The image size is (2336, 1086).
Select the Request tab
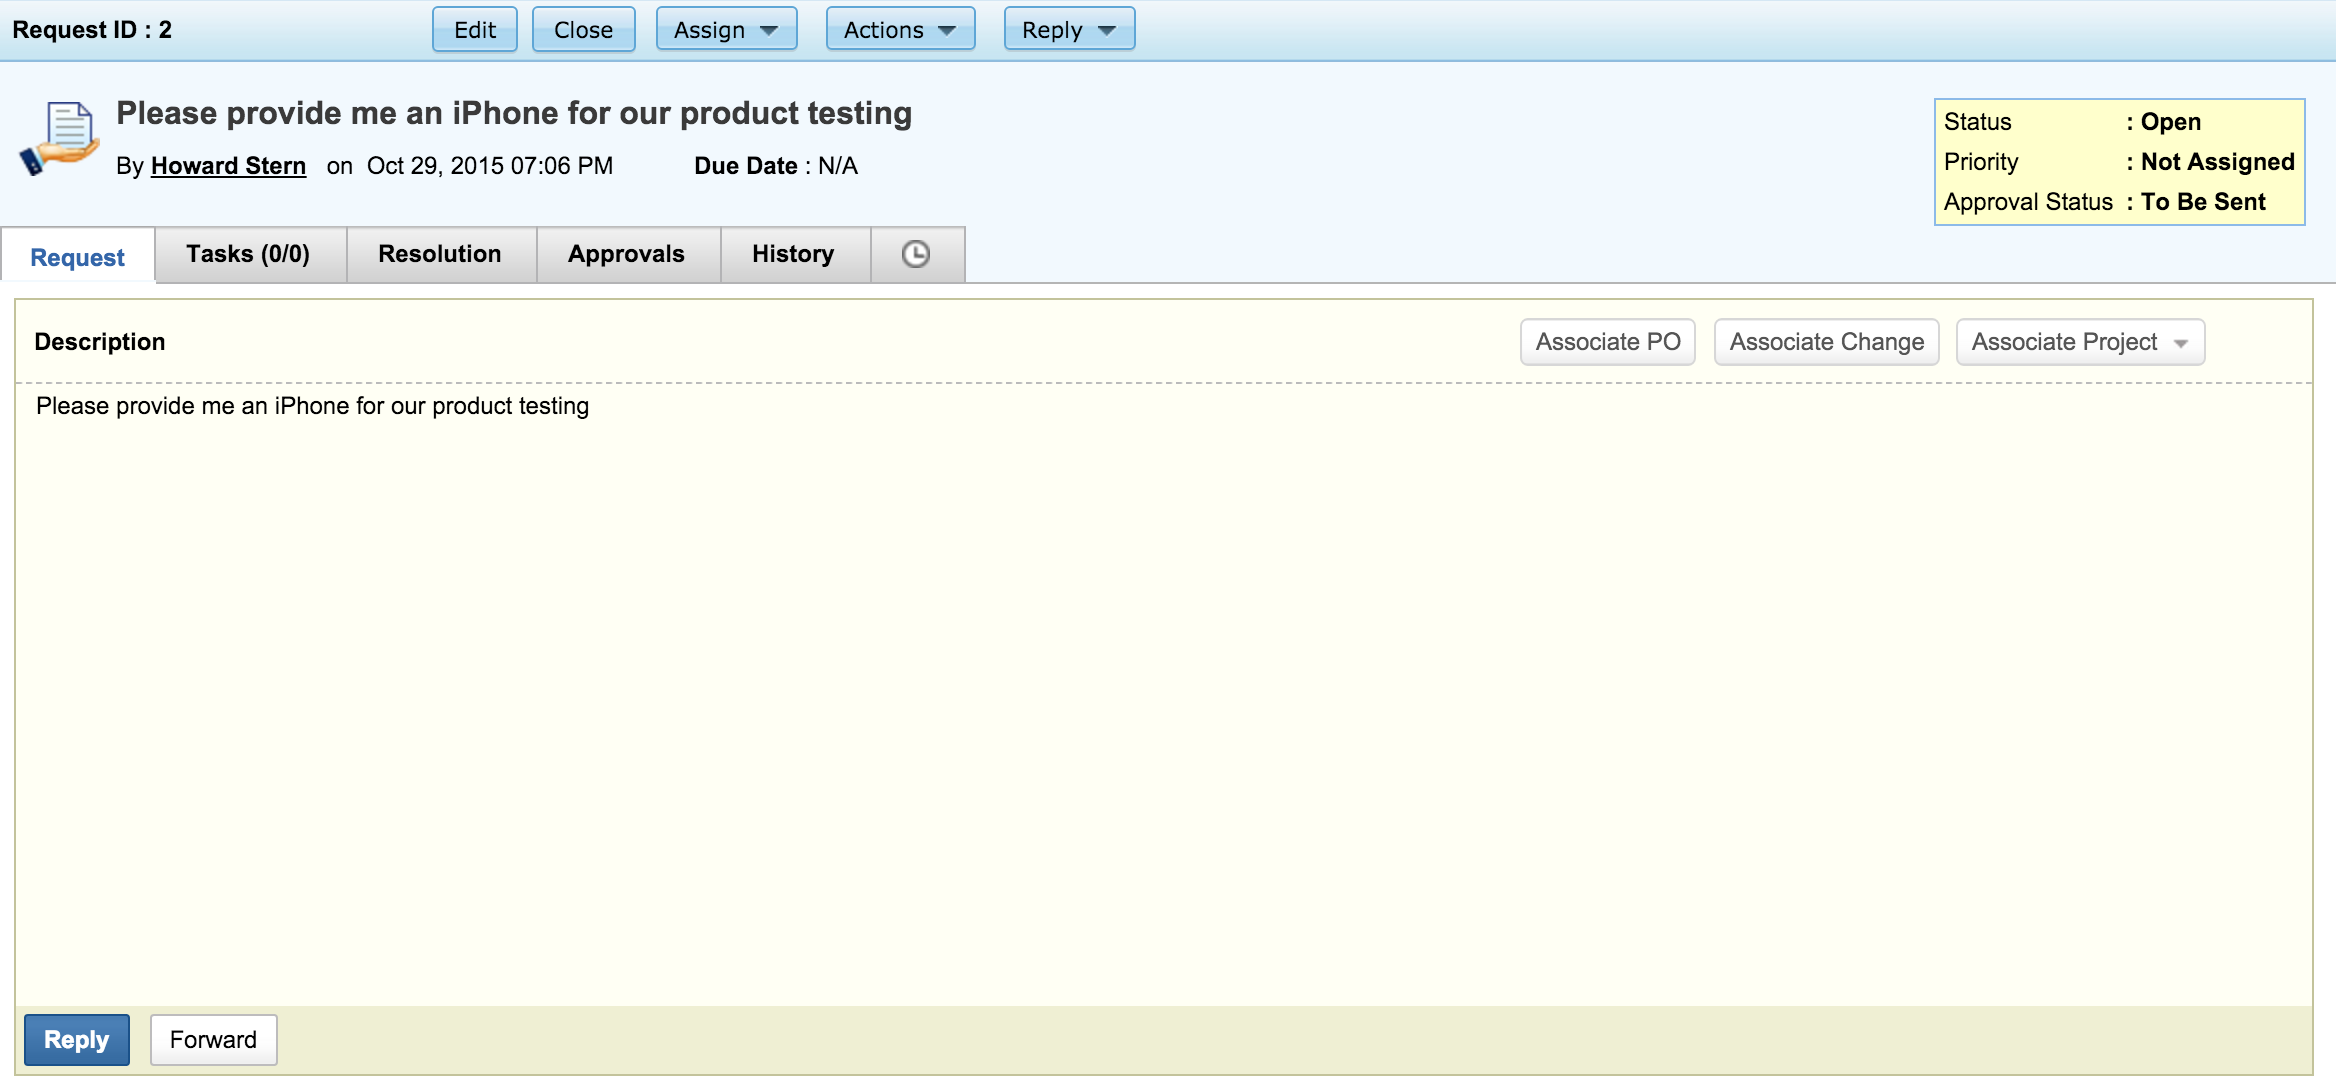(78, 257)
